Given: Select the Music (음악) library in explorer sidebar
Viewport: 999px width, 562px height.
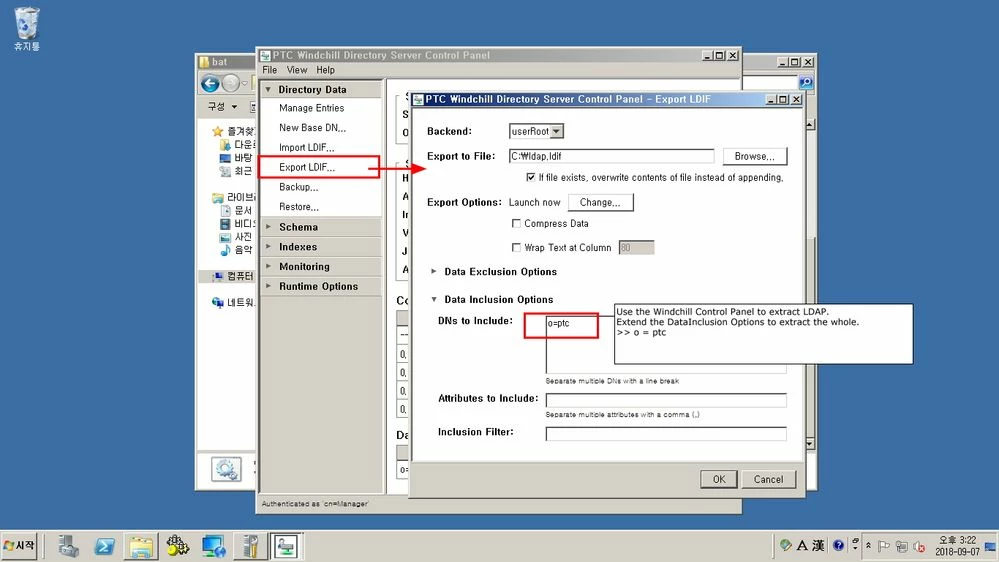Looking at the screenshot, I should (236, 250).
